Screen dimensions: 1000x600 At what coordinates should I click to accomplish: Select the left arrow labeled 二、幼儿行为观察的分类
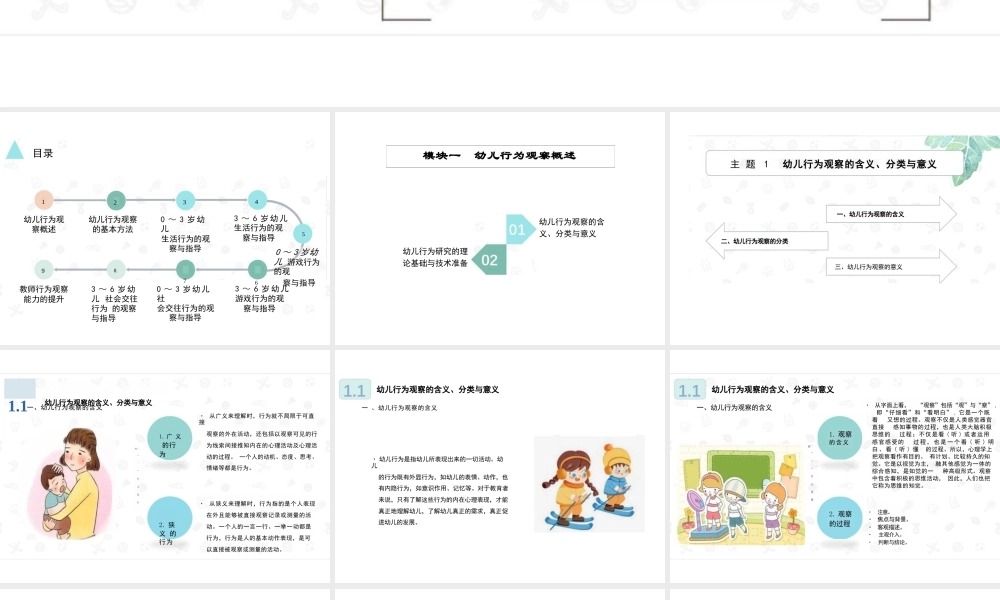click(x=767, y=241)
